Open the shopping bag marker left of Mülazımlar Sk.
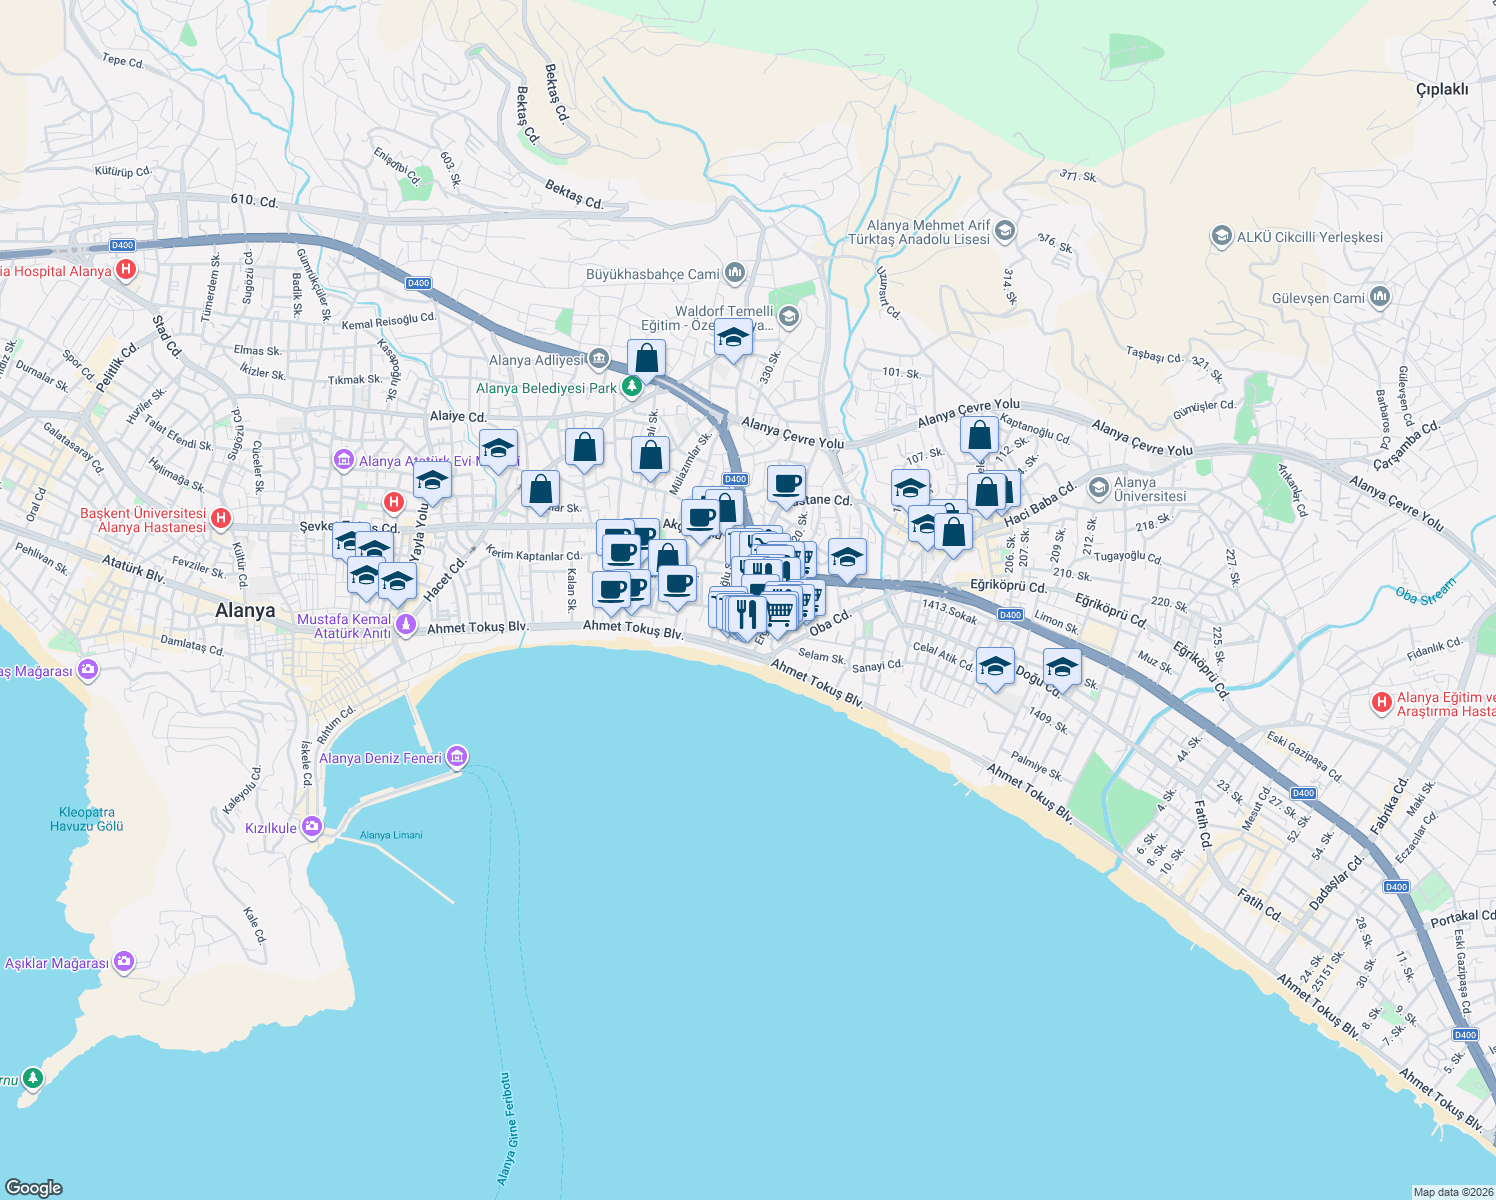The height and width of the screenshot is (1200, 1496). (650, 455)
